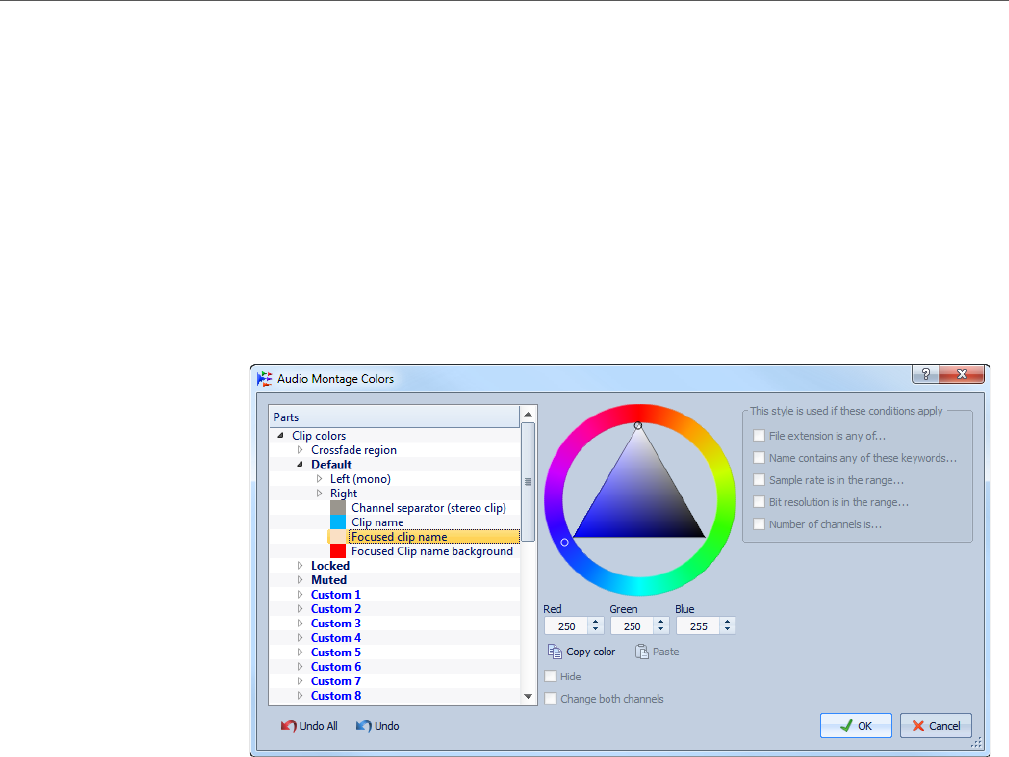This screenshot has height=757, width=1009.
Task: Click the Blue value field
Action: [699, 626]
